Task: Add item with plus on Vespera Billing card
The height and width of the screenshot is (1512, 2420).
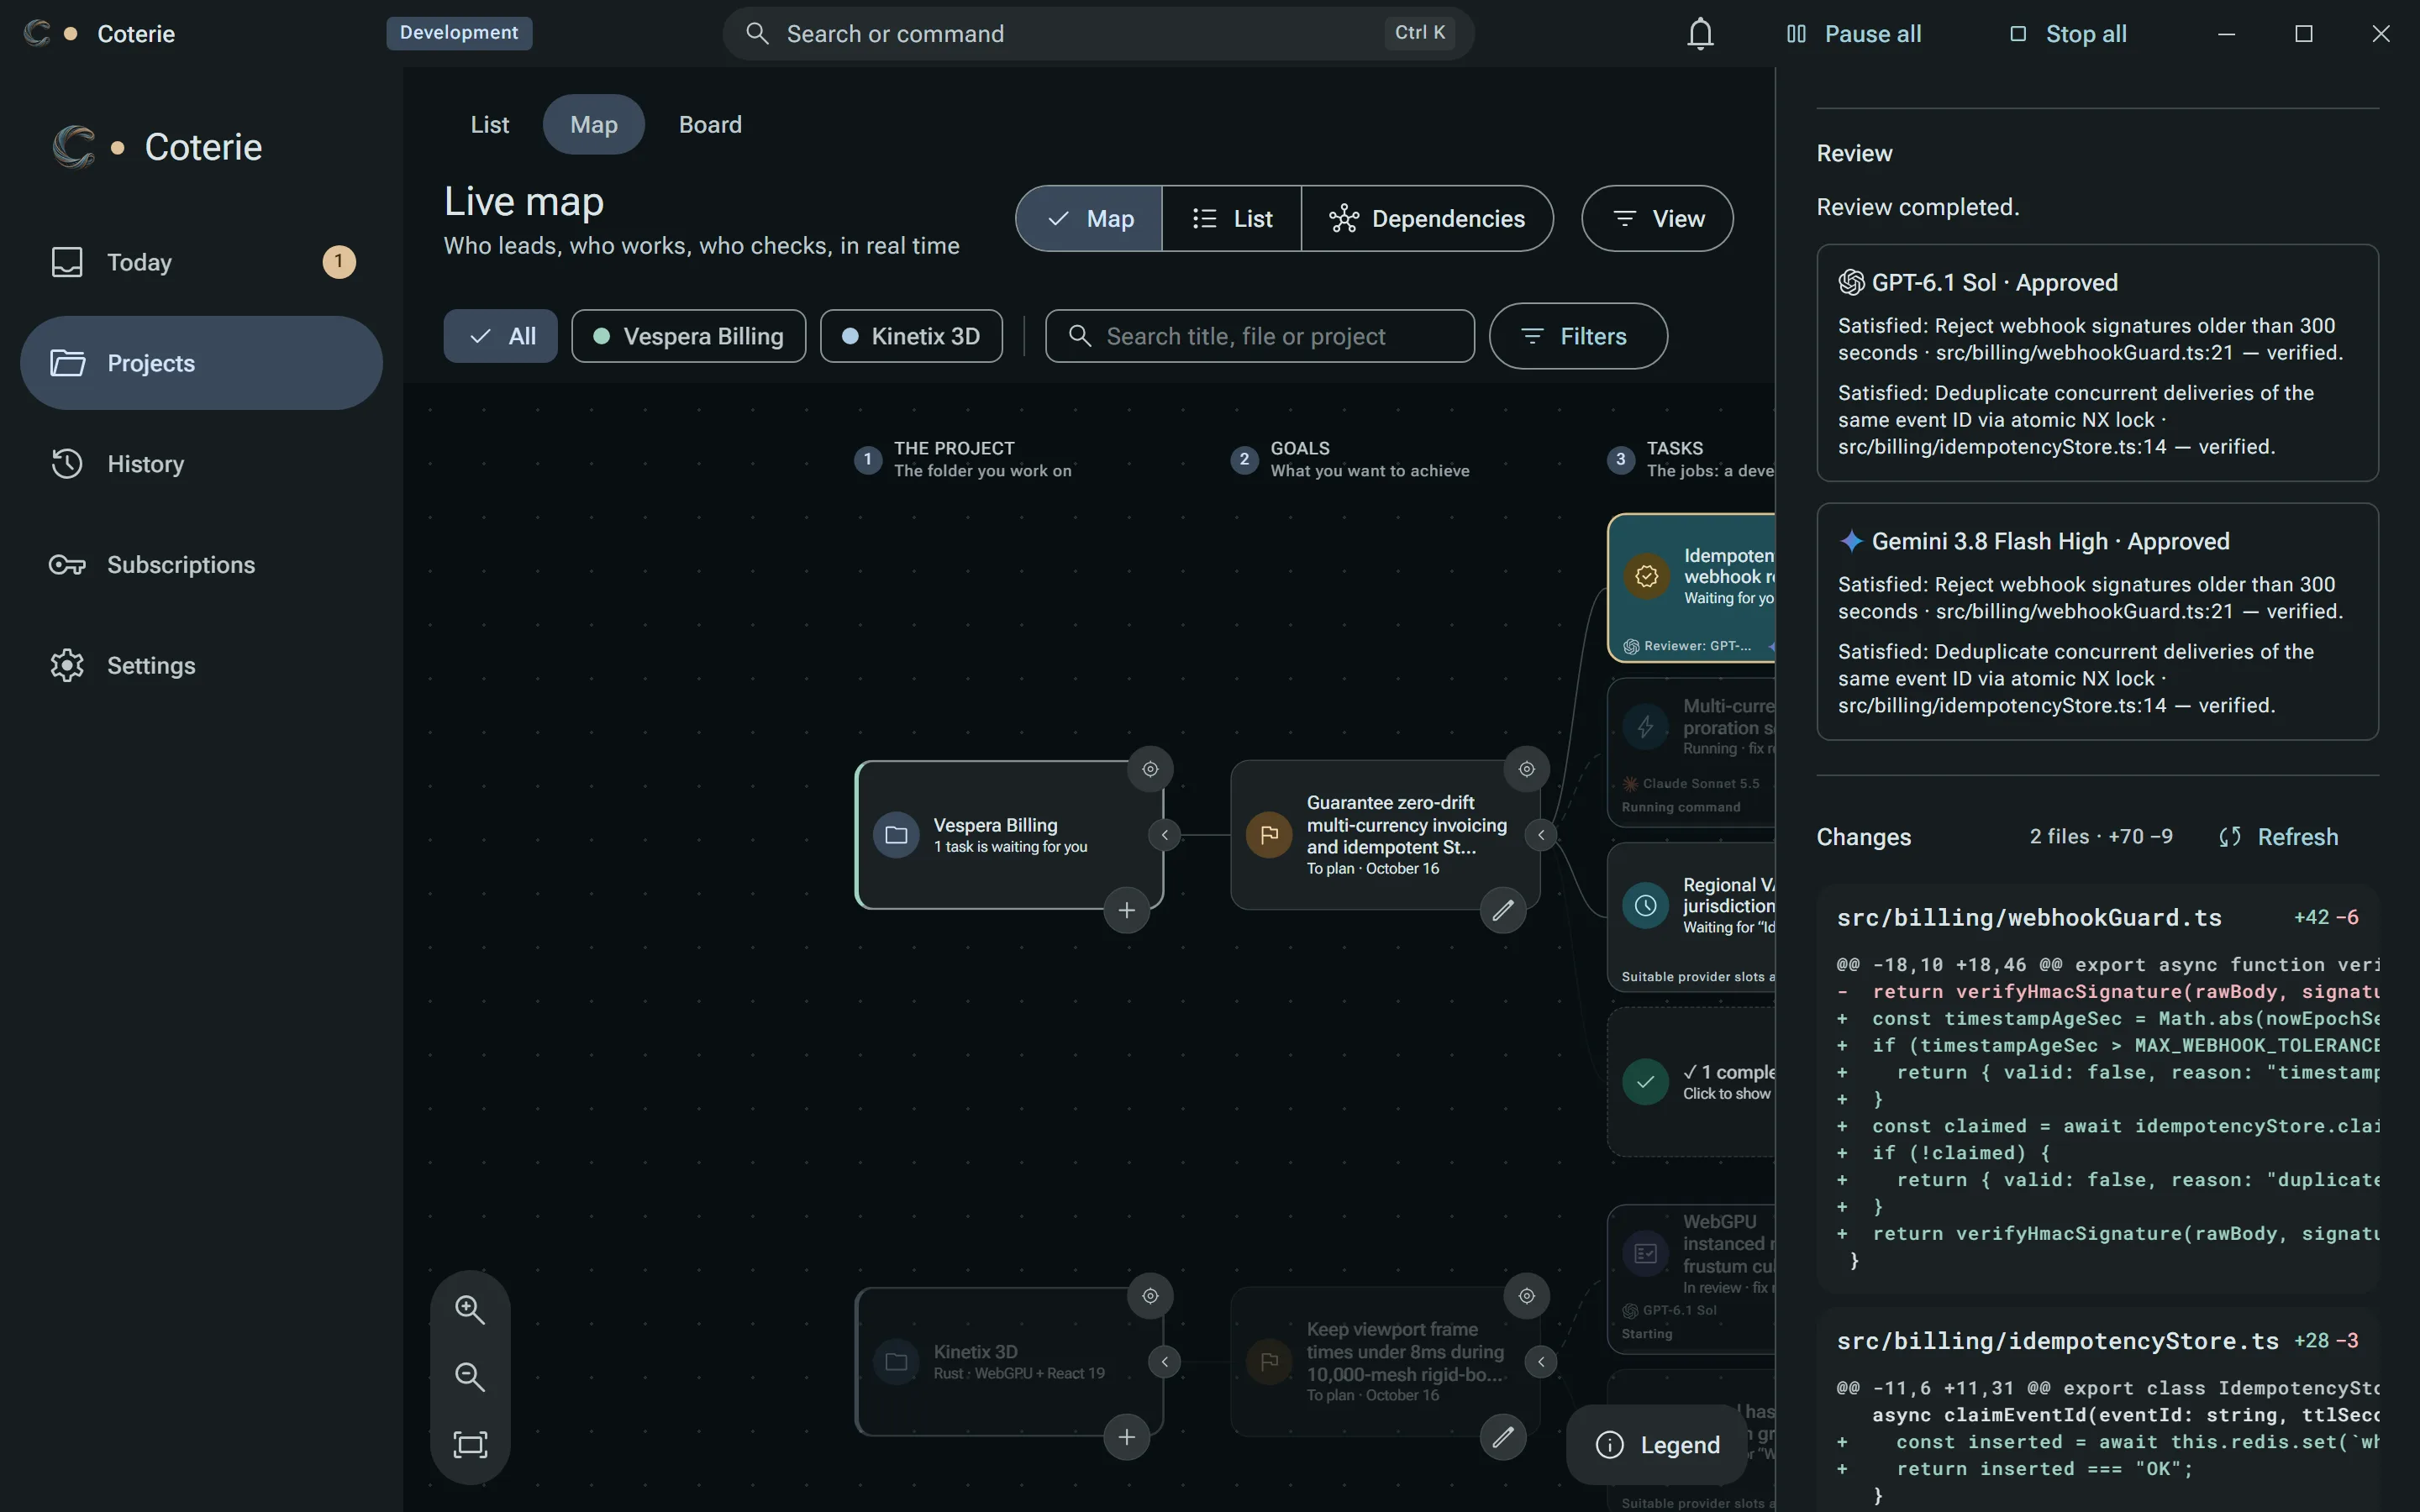Action: [1126, 910]
